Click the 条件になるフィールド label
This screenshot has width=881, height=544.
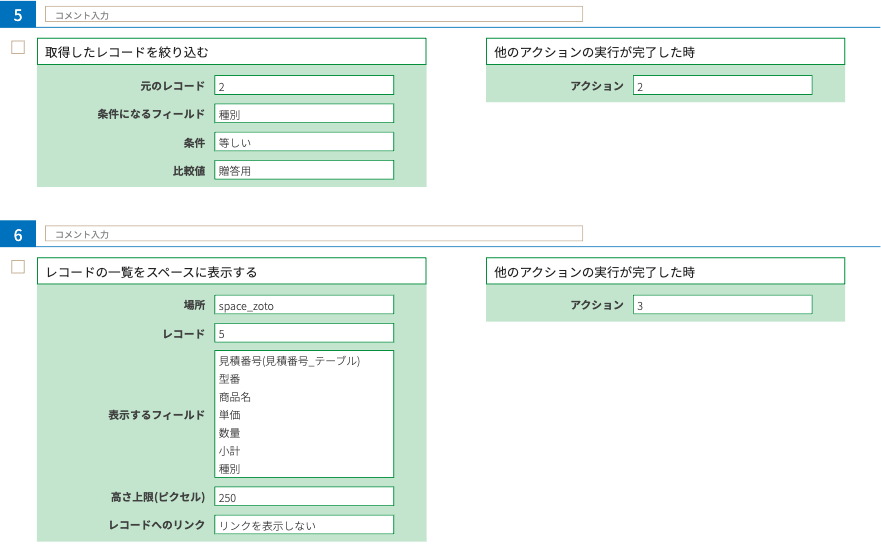pos(151,114)
